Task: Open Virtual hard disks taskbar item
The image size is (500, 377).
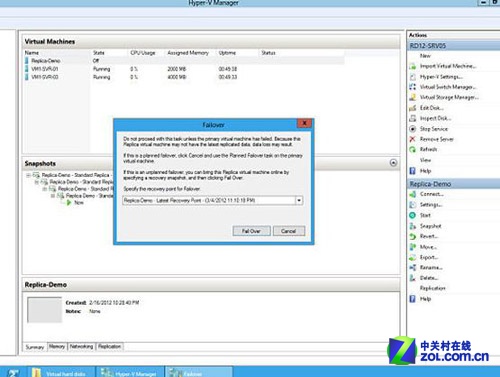Action: click(x=61, y=372)
